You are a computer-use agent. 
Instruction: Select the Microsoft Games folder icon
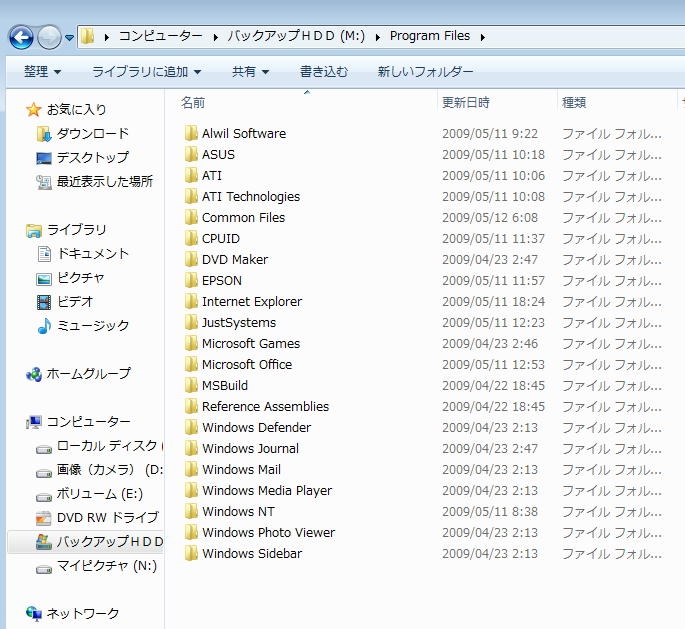coord(191,343)
